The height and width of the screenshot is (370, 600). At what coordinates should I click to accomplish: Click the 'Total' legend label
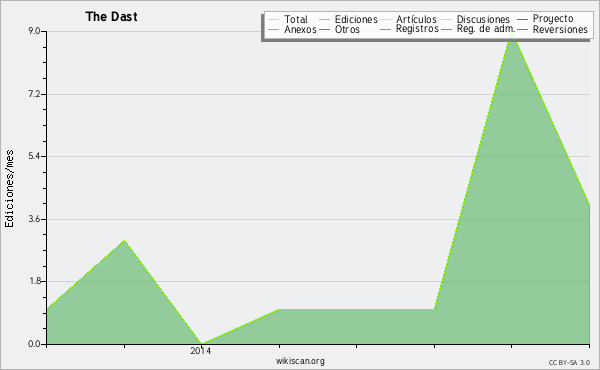[x=296, y=19]
